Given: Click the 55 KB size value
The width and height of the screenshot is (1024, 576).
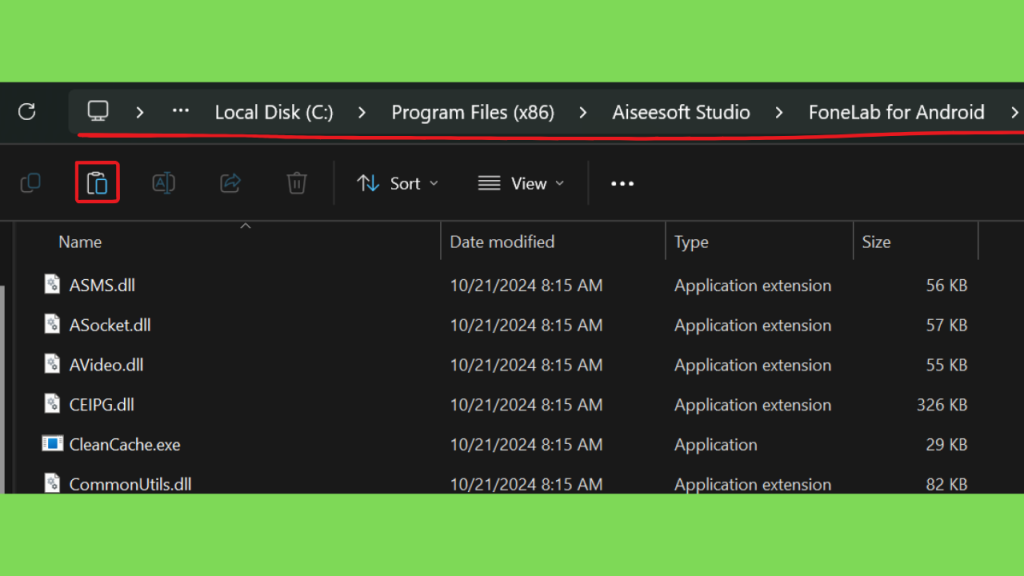Looking at the screenshot, I should point(946,365).
